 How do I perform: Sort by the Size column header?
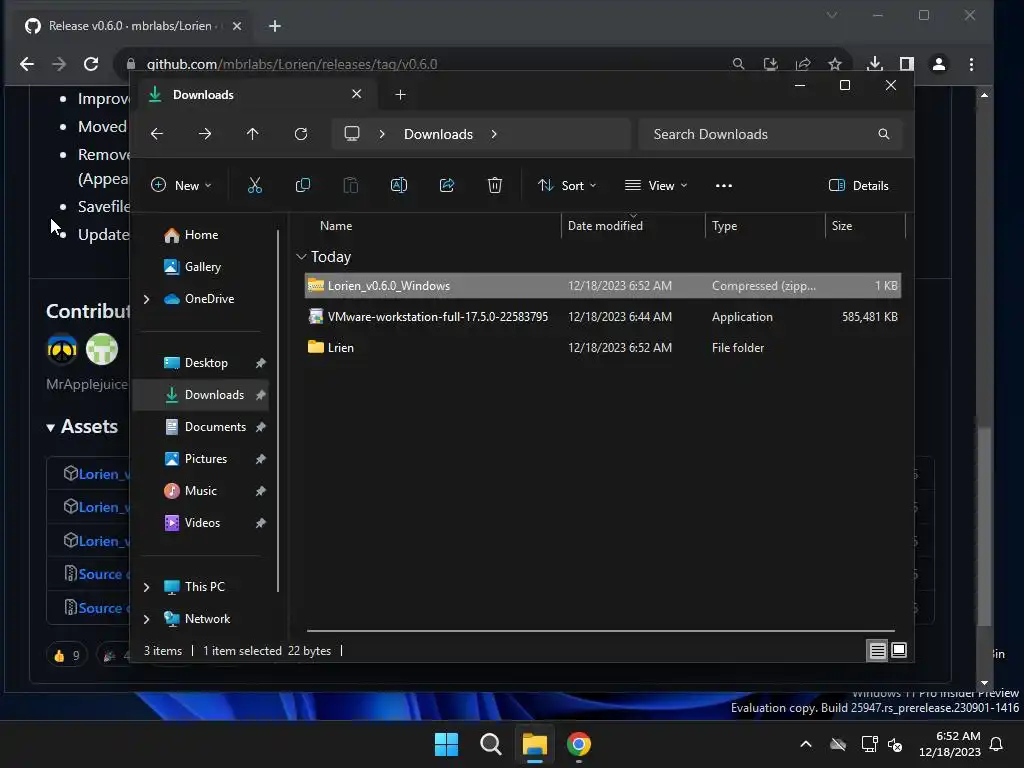click(842, 226)
